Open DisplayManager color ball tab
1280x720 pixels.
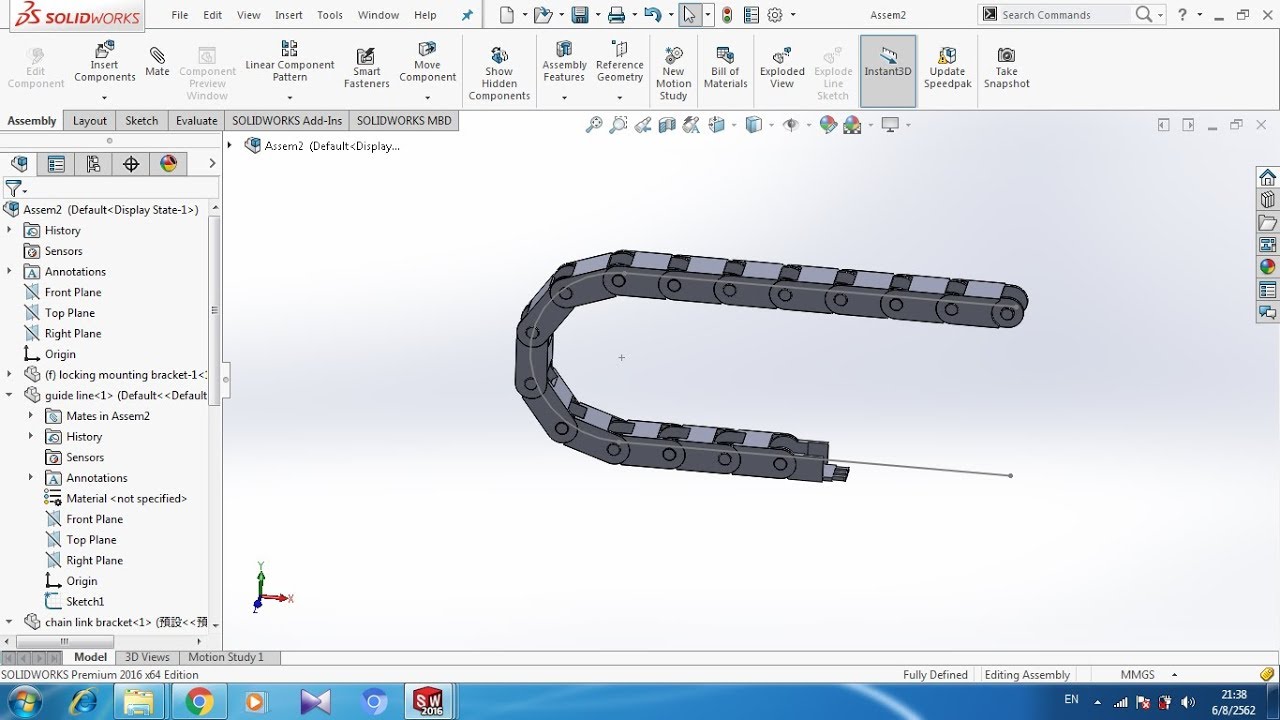pos(168,164)
